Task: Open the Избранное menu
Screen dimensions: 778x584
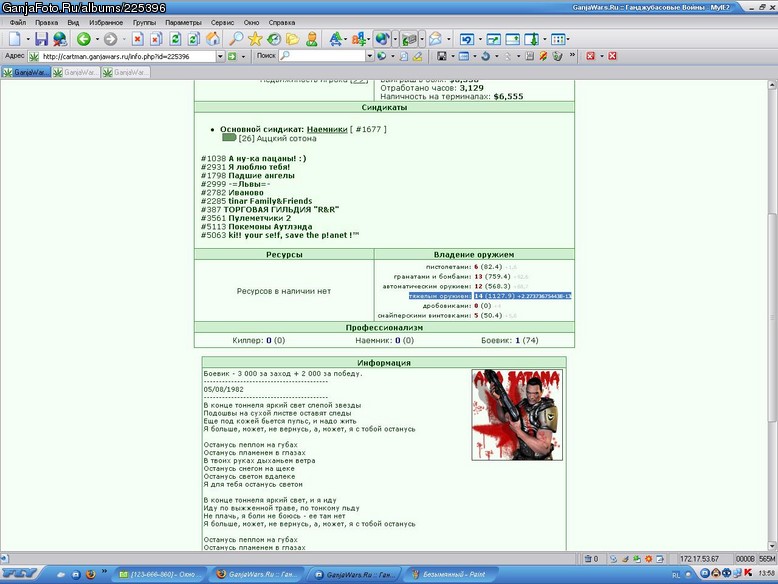Action: coord(106,22)
